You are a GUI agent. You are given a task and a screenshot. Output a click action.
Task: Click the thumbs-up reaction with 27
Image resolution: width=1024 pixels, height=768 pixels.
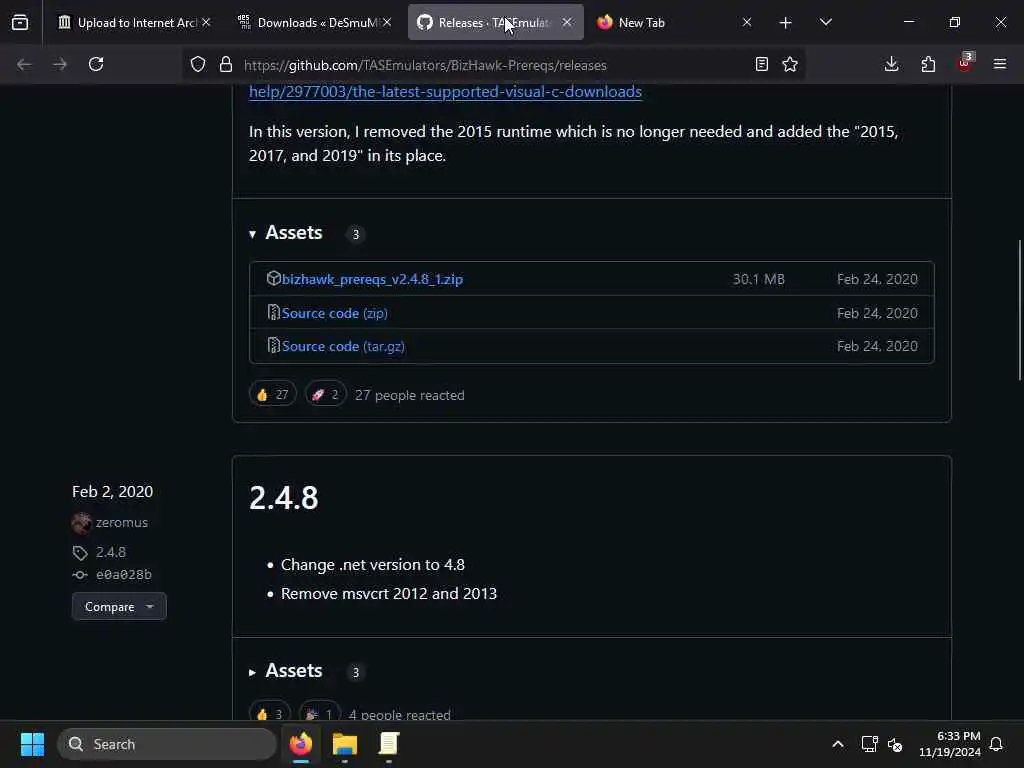coord(272,394)
